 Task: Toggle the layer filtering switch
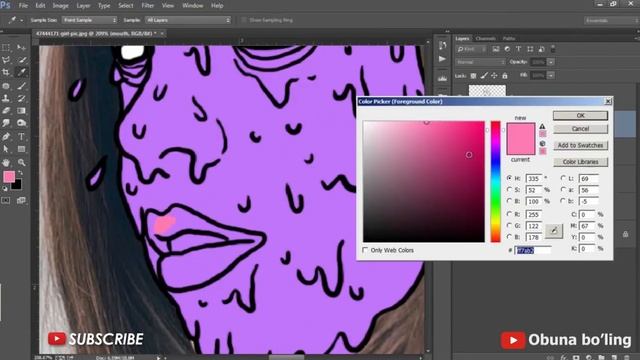(553, 49)
